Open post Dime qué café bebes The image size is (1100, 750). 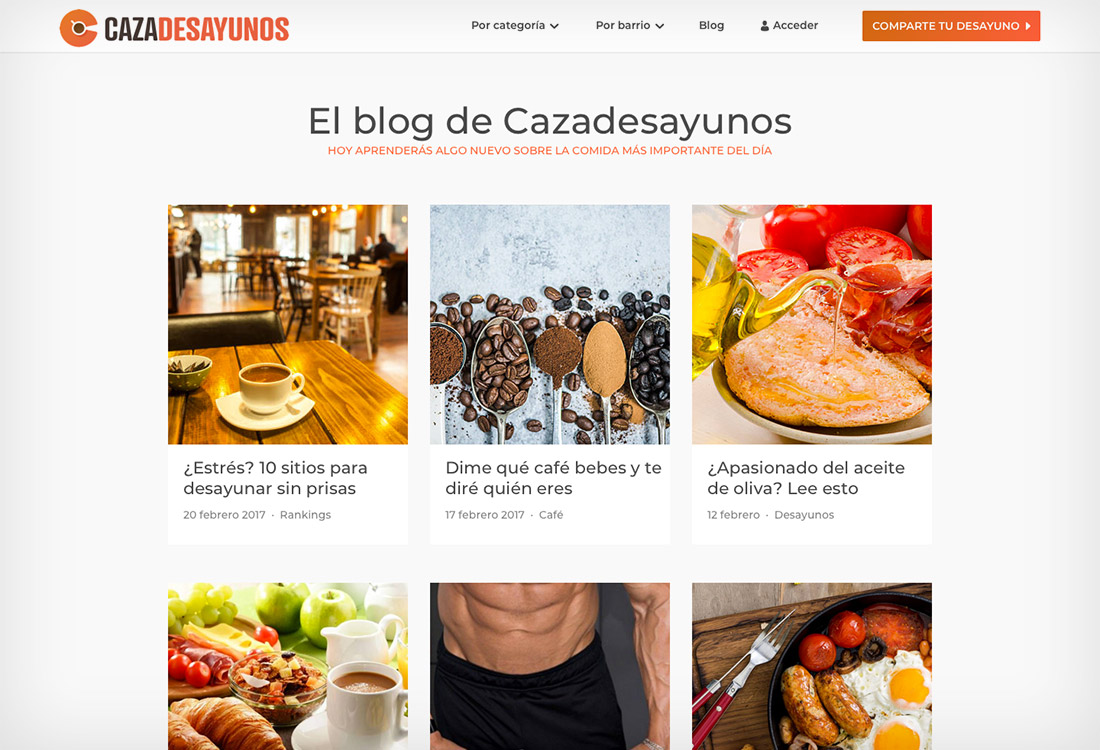tap(554, 478)
